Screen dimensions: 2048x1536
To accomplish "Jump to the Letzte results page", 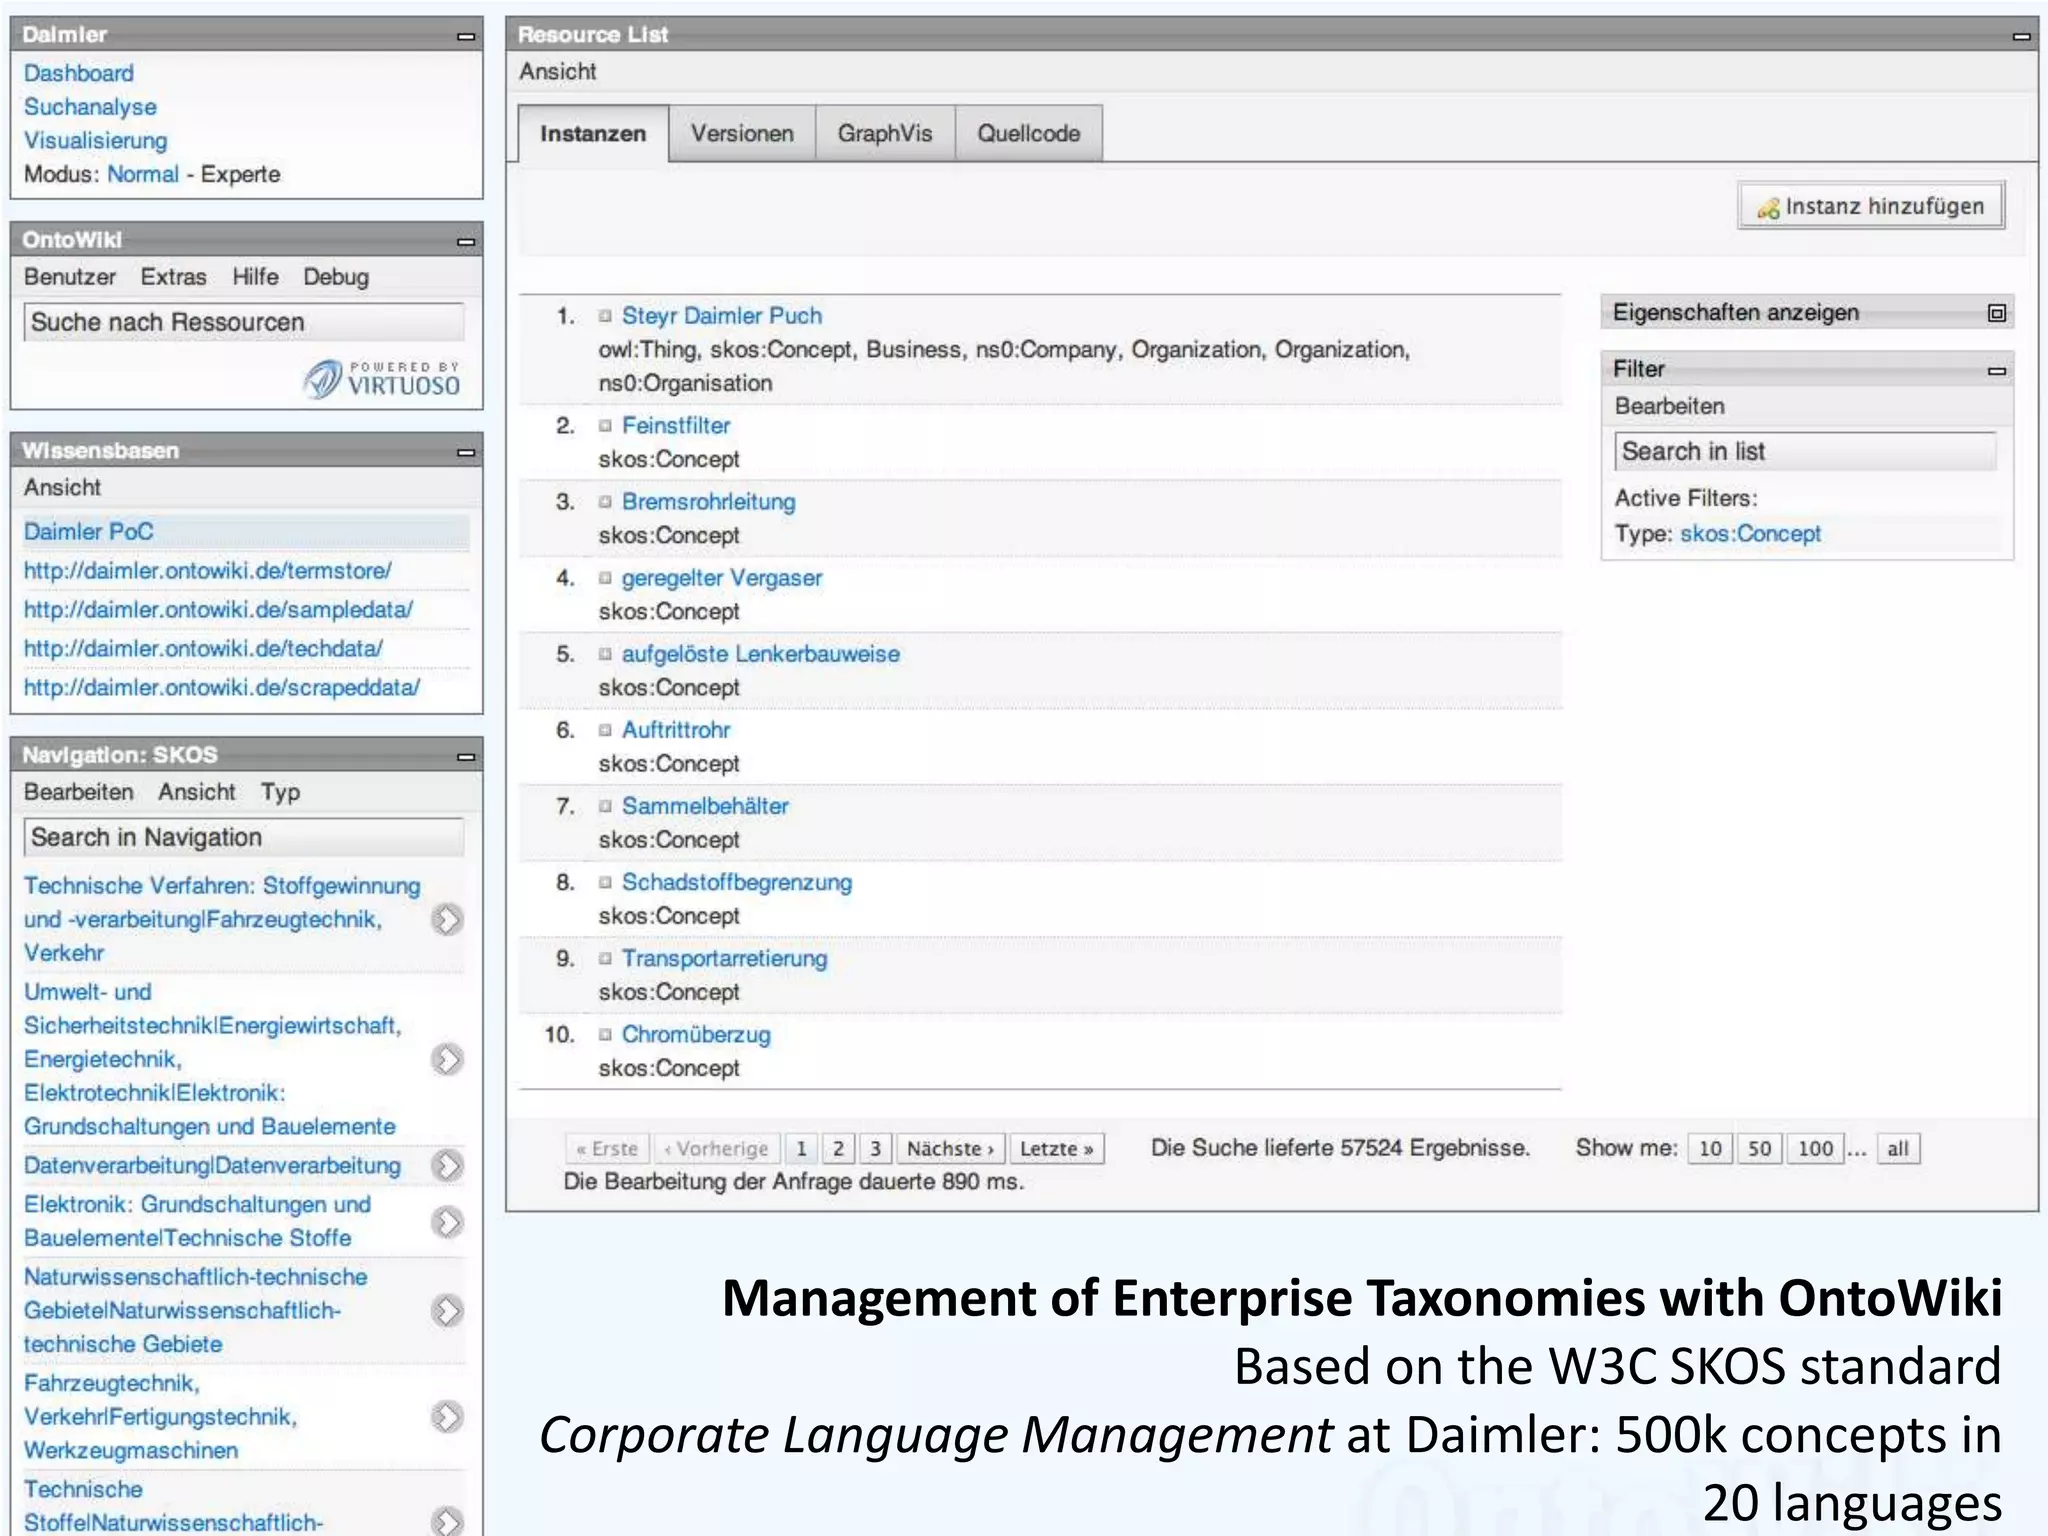I will [x=1057, y=1149].
